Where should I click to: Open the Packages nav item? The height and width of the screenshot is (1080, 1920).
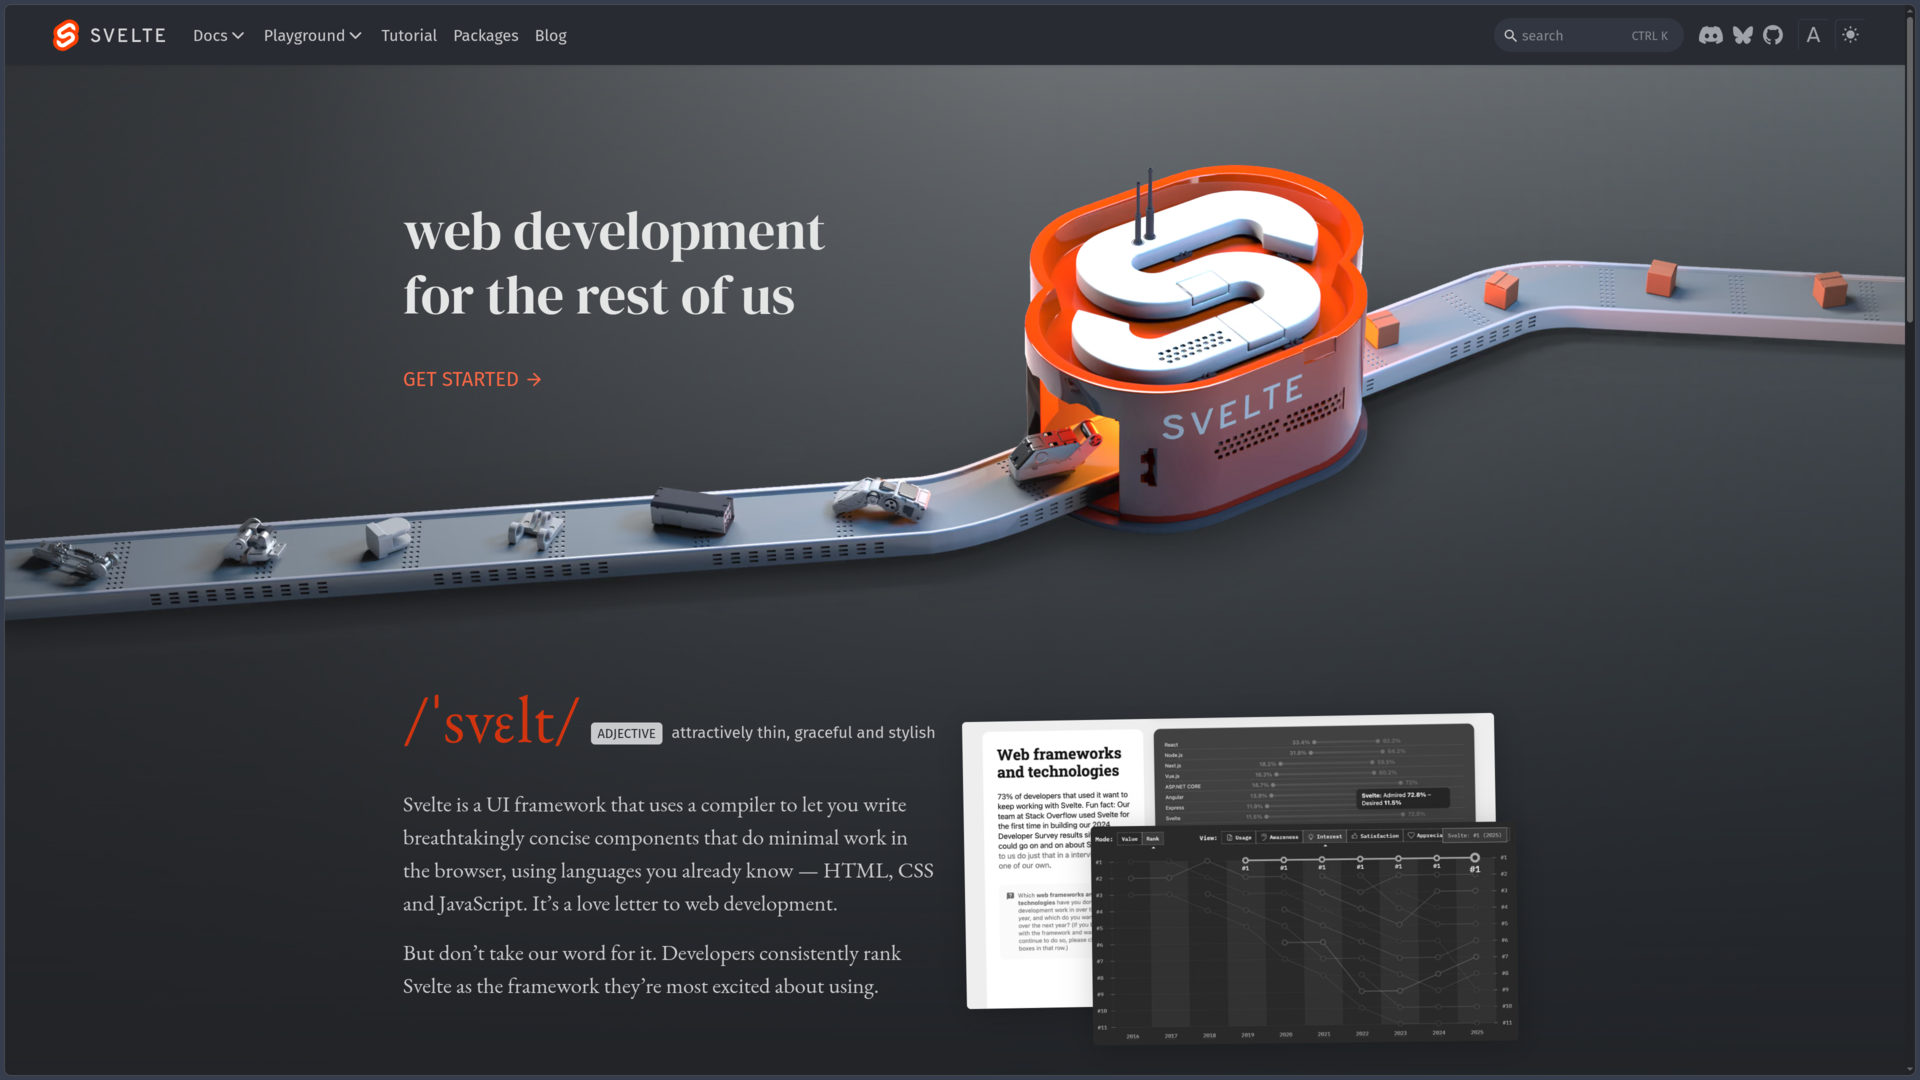(486, 35)
